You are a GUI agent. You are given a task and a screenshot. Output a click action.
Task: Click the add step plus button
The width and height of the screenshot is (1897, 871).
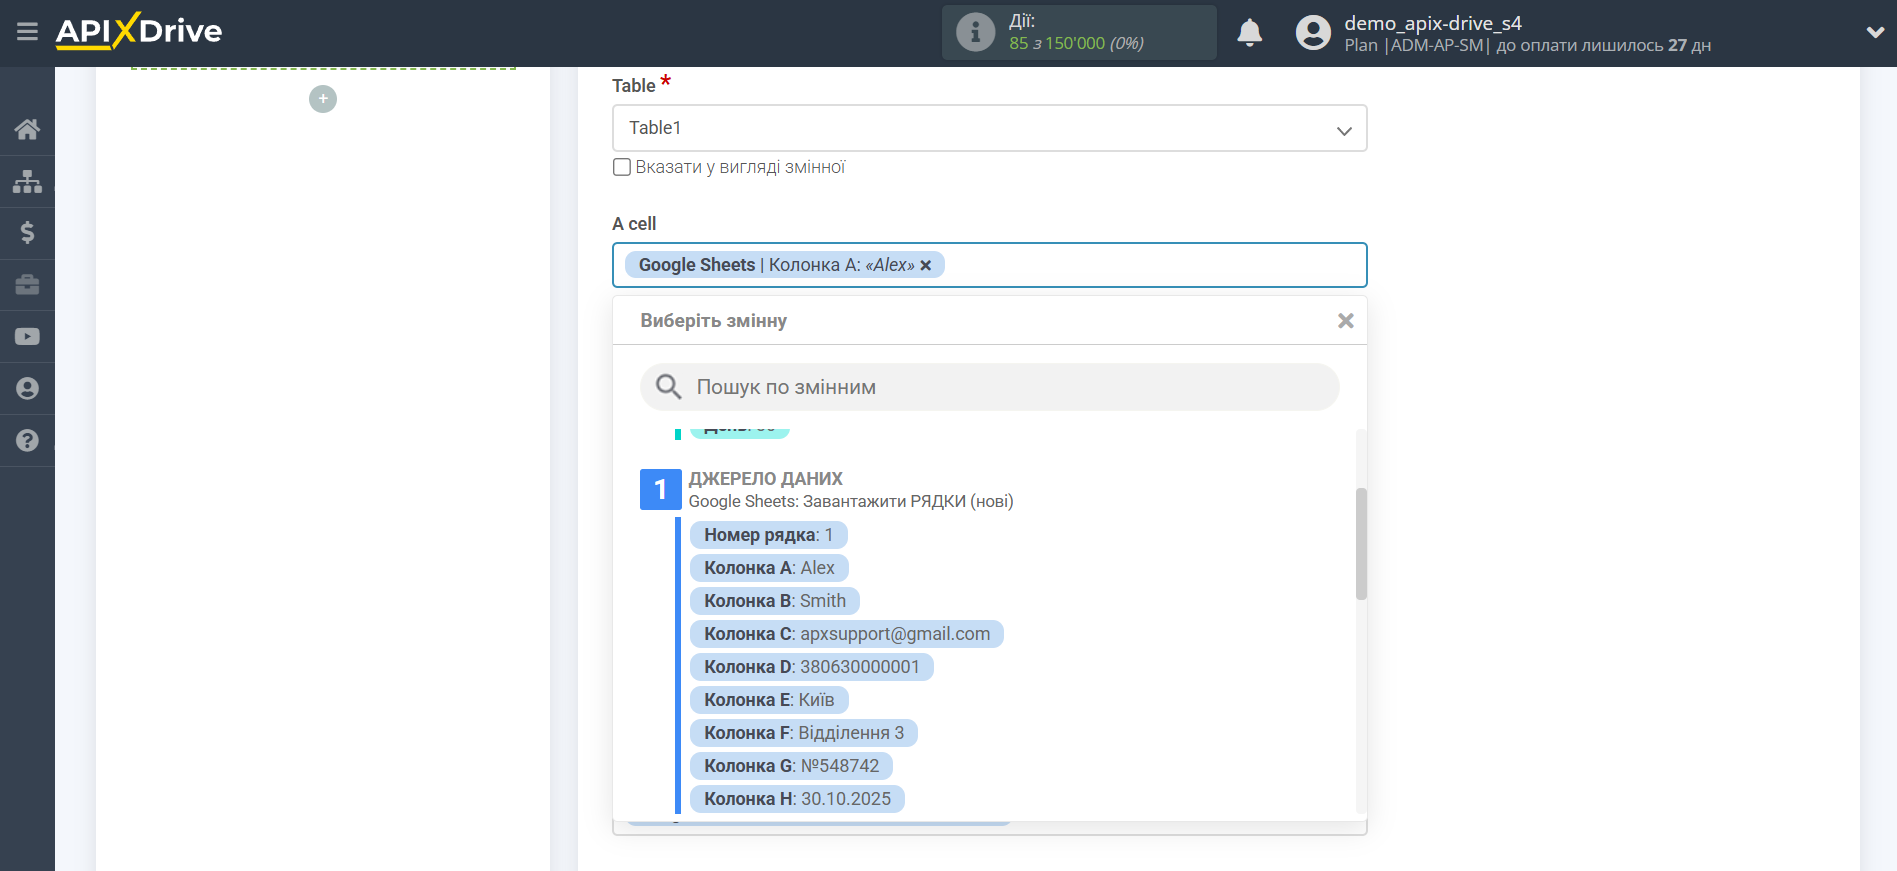point(323,99)
